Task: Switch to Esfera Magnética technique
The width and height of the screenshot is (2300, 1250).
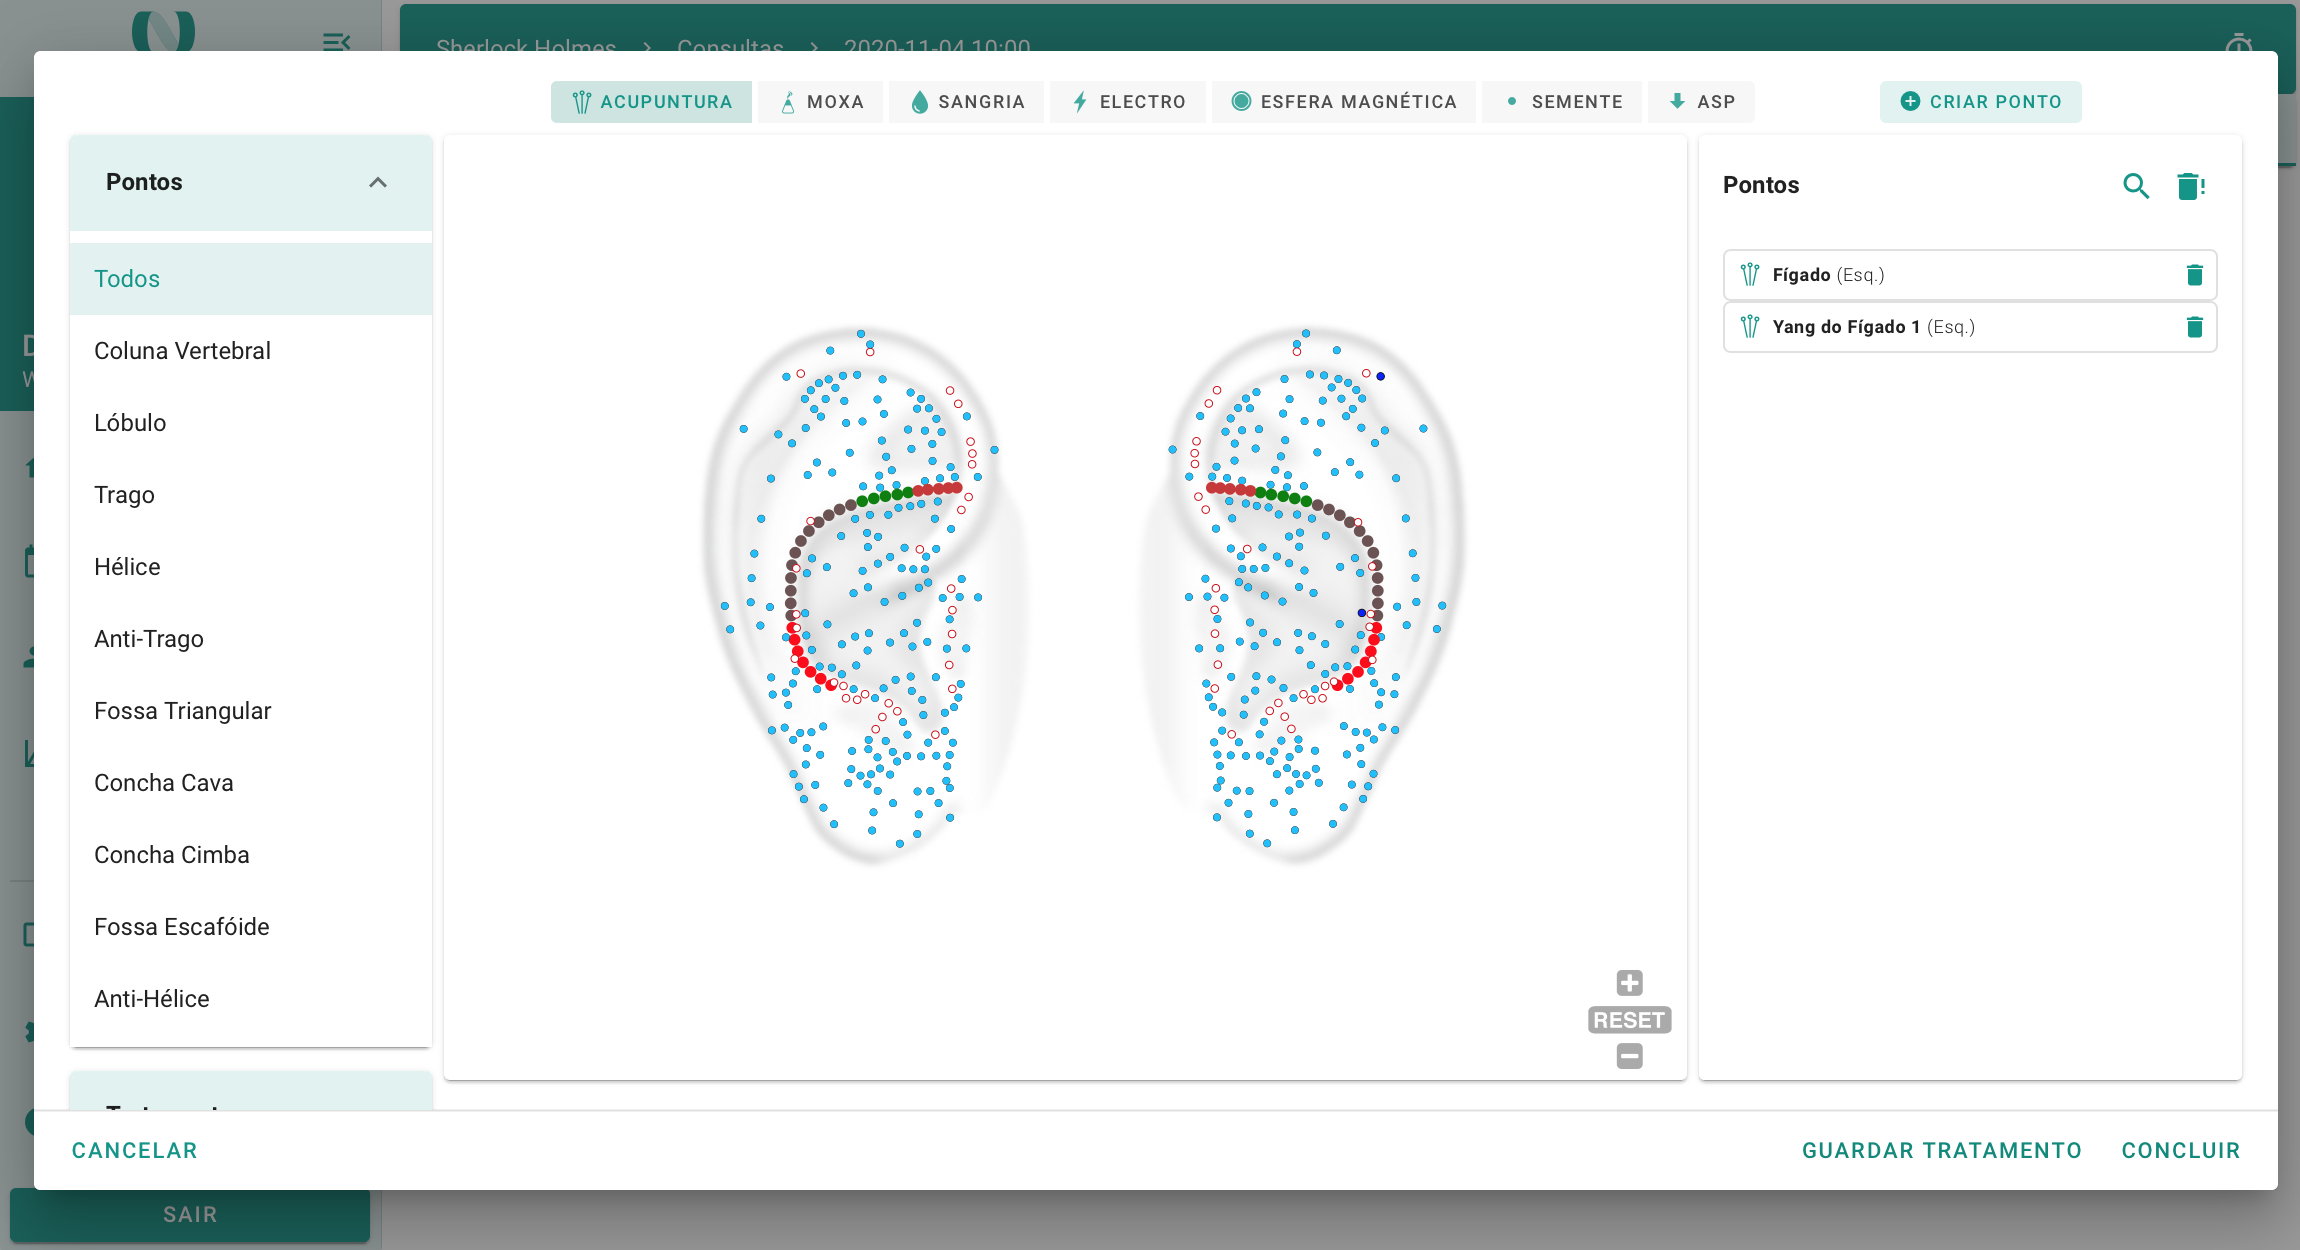Action: point(1344,102)
